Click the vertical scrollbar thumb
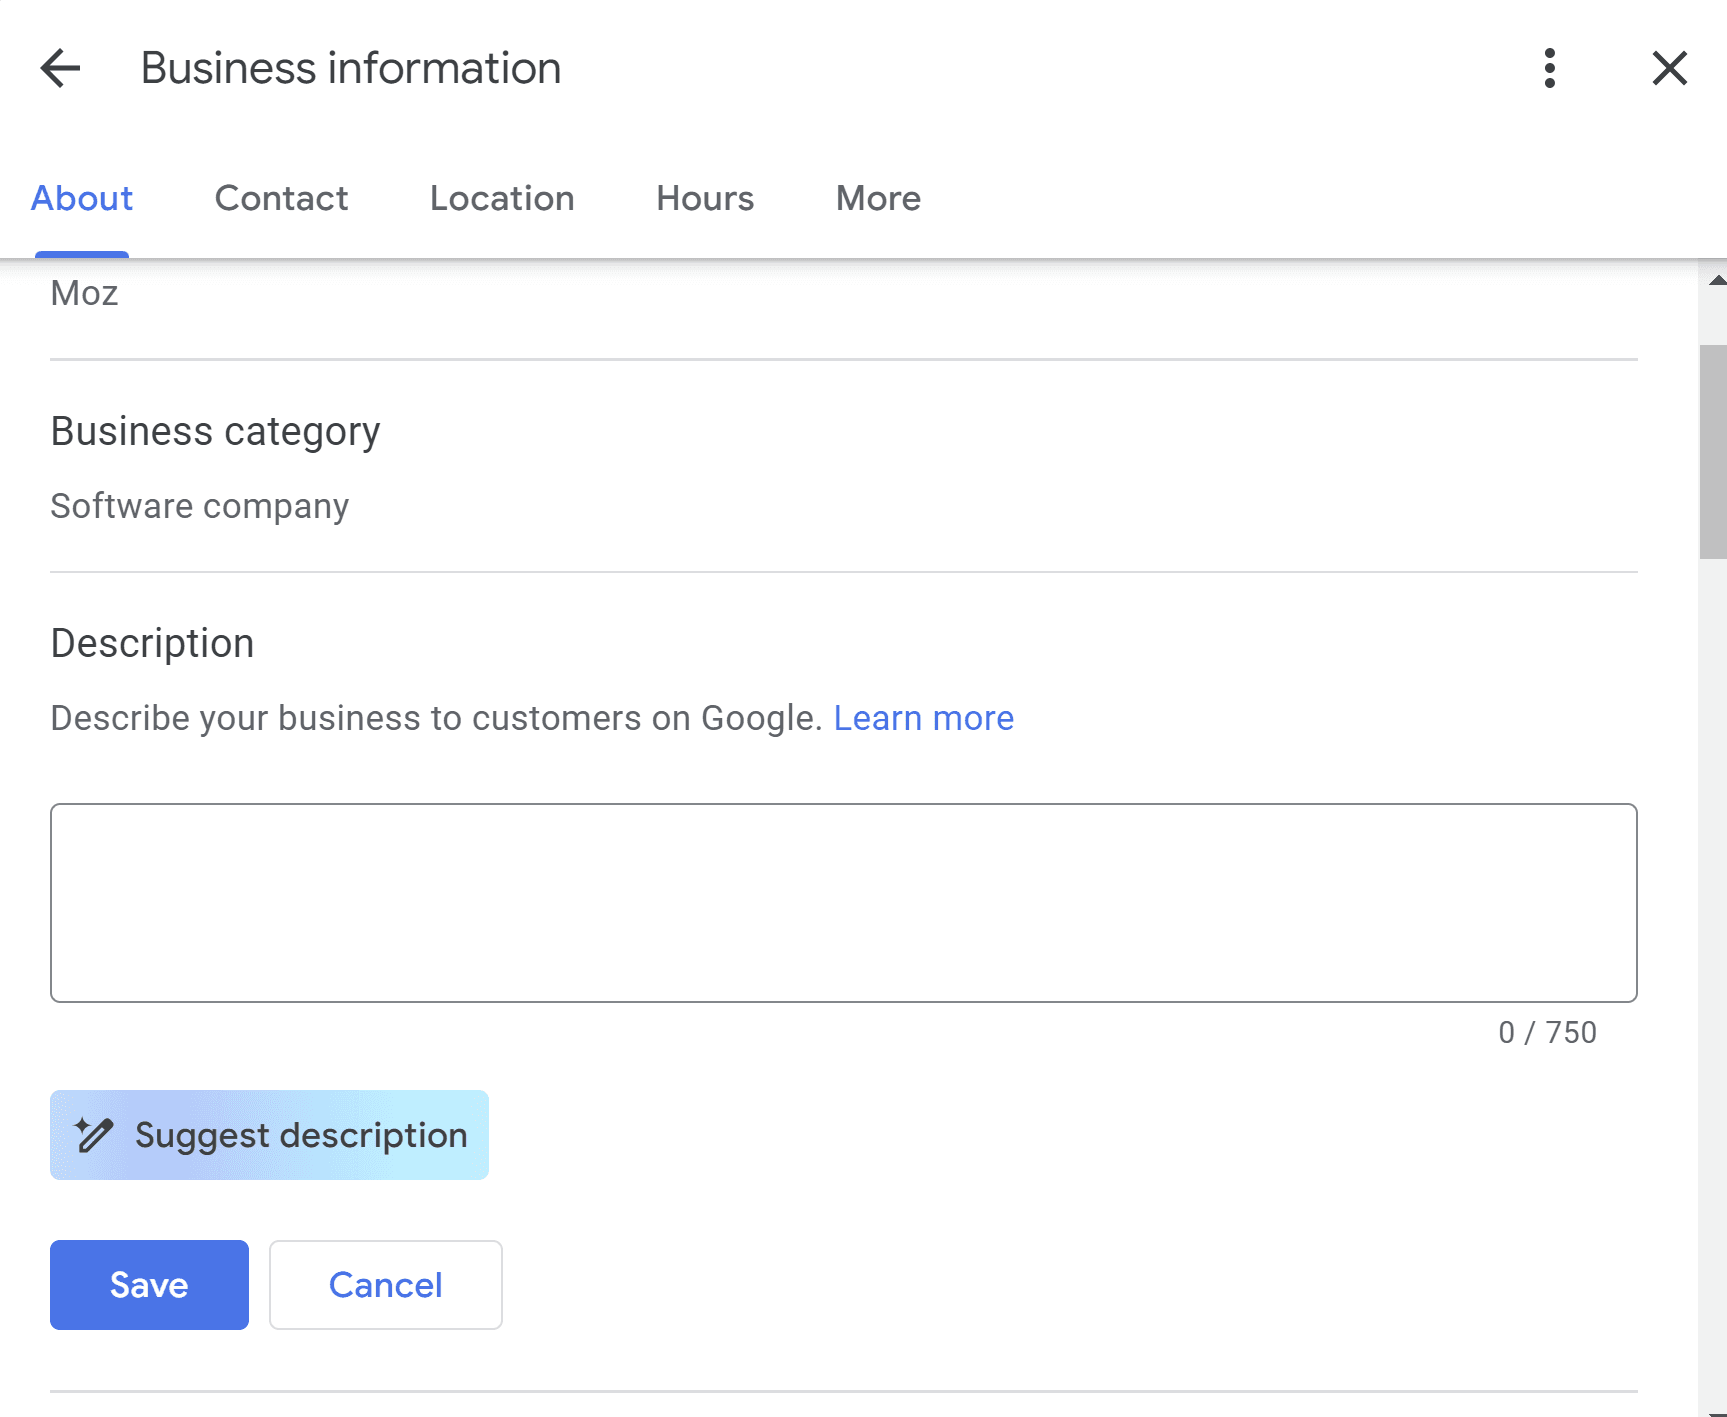This screenshot has width=1727, height=1417. coord(1712,452)
